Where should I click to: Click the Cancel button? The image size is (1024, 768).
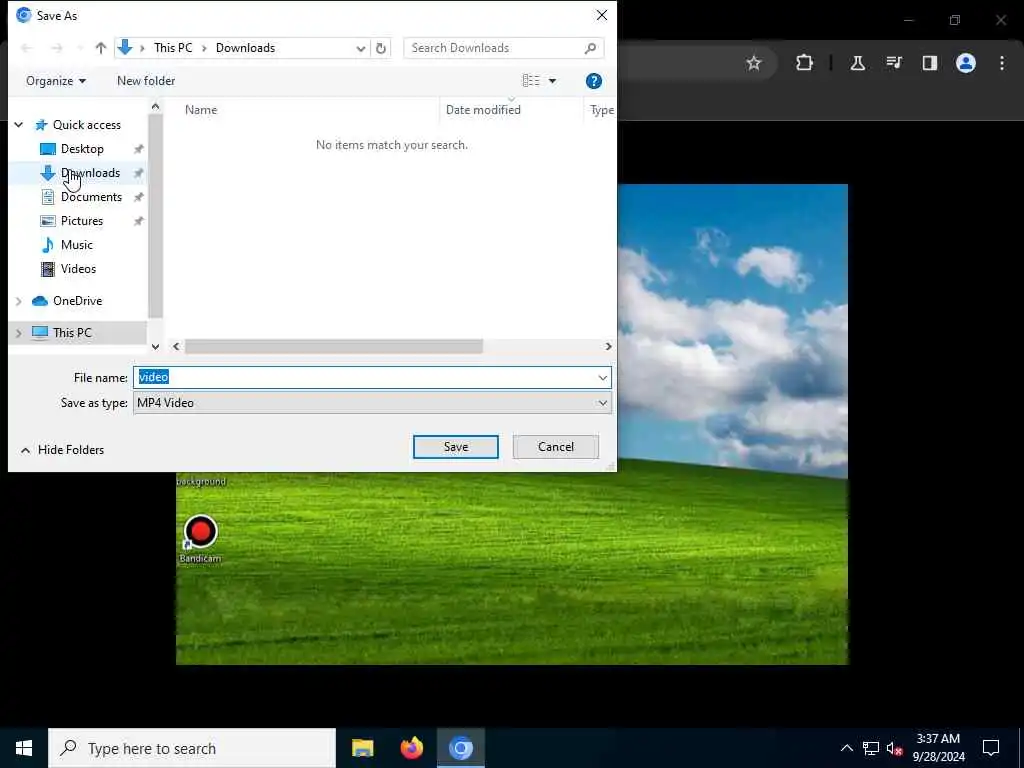click(556, 447)
